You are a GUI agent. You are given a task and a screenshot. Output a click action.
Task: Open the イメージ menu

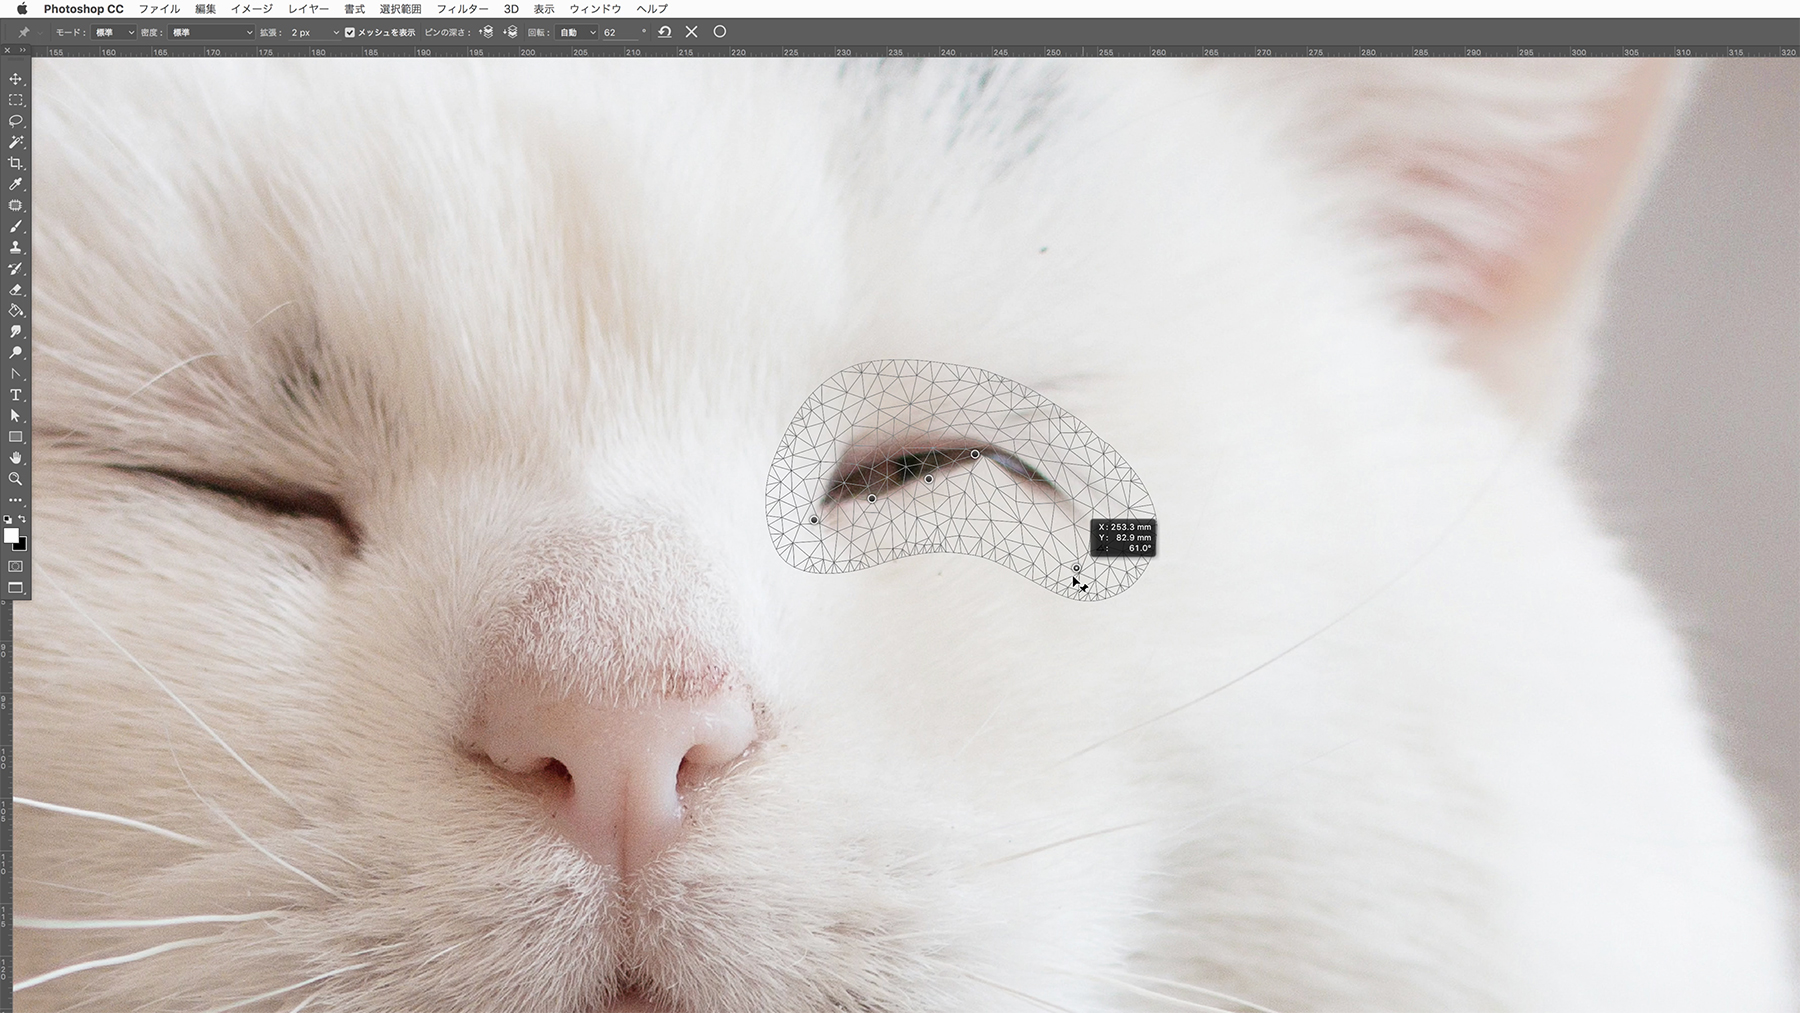[x=252, y=9]
